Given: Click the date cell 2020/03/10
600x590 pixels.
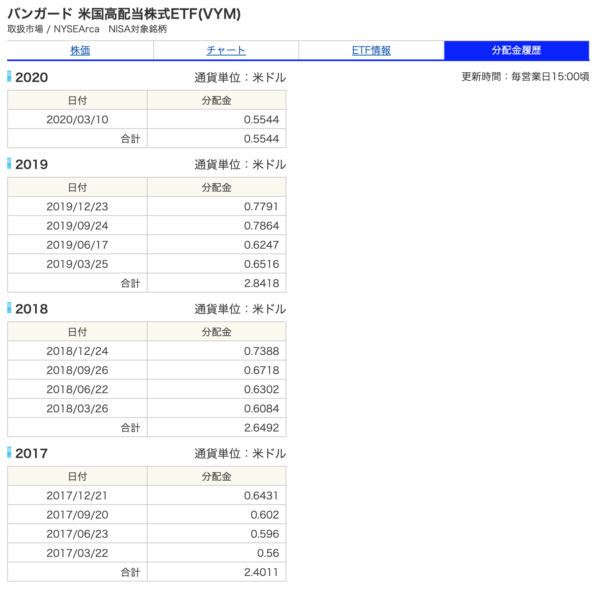Looking at the screenshot, I should tap(77, 119).
